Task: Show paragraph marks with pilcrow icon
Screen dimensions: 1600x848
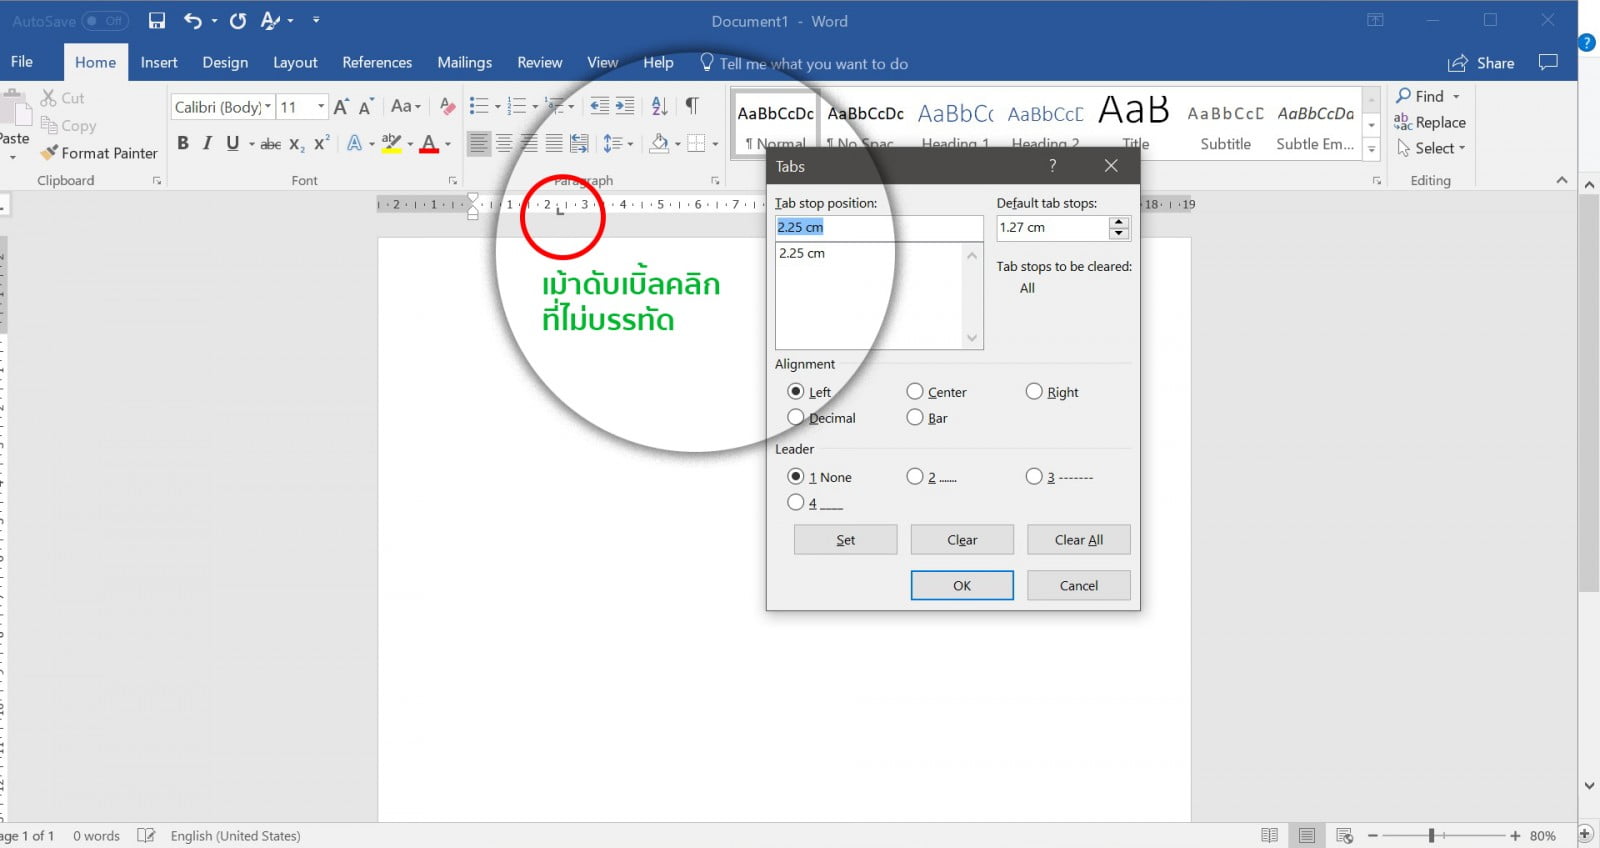Action: pyautogui.click(x=692, y=106)
